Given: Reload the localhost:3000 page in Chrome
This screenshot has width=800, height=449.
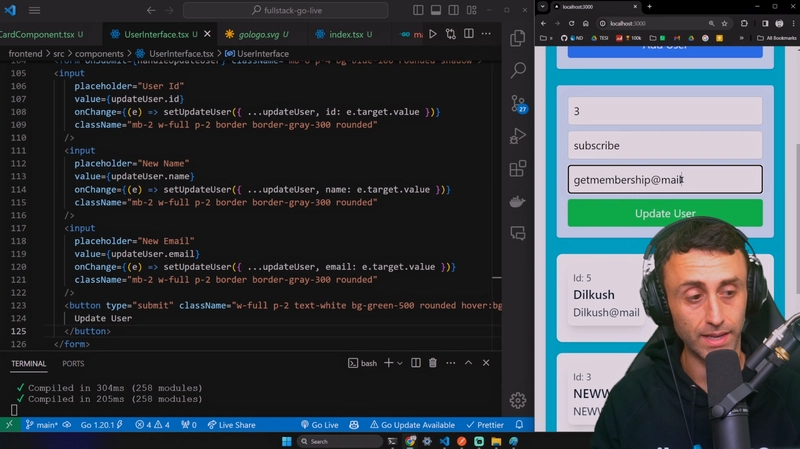Looking at the screenshot, I should [571, 23].
